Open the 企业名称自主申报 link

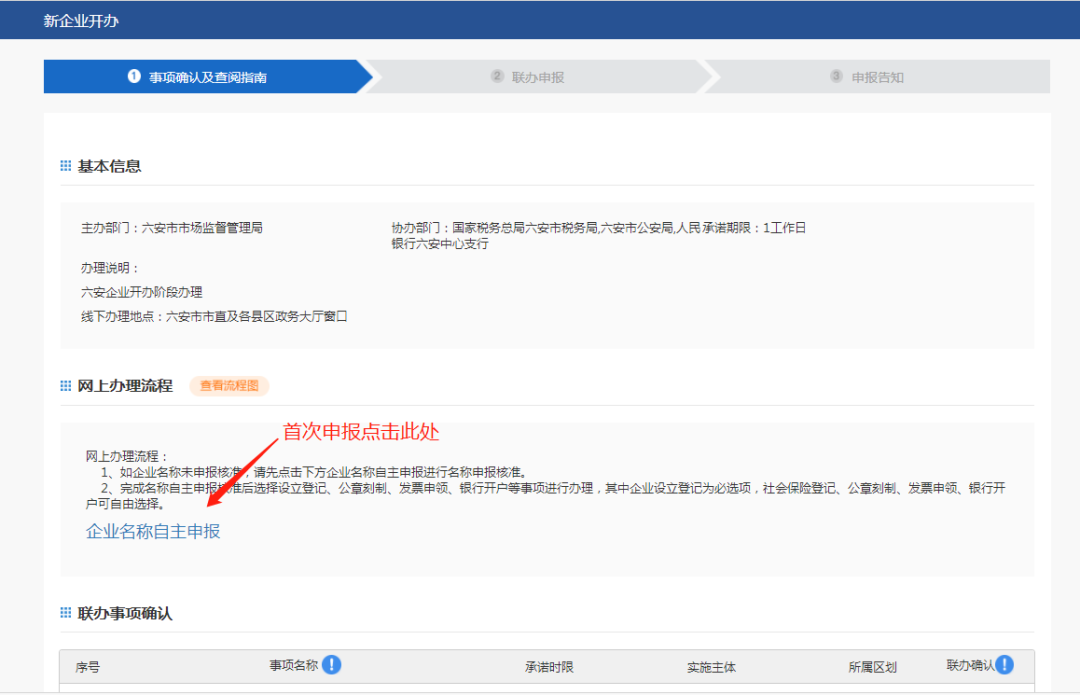153,532
